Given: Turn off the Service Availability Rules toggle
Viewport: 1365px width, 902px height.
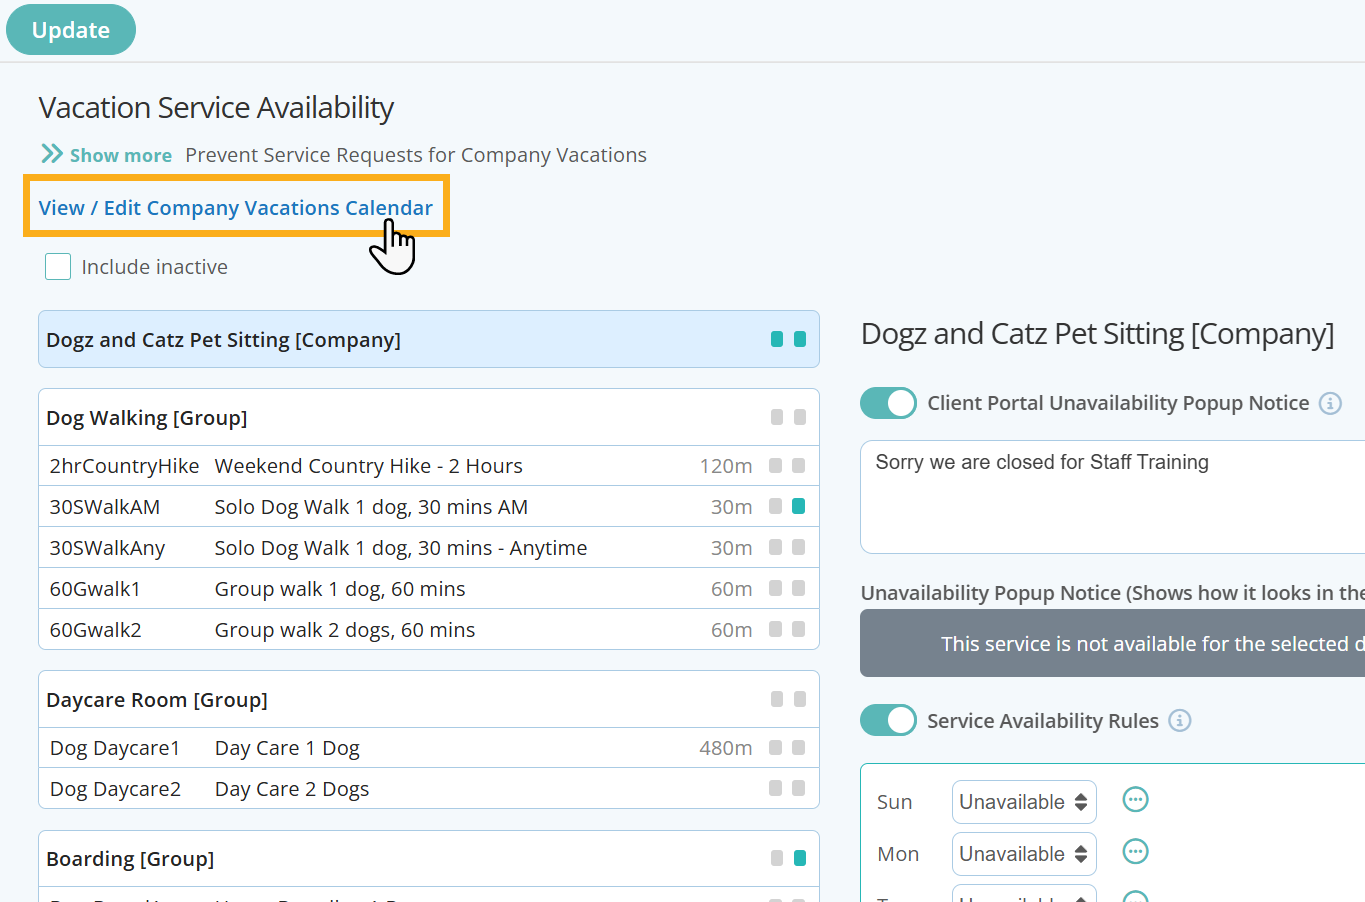Looking at the screenshot, I should 888,720.
